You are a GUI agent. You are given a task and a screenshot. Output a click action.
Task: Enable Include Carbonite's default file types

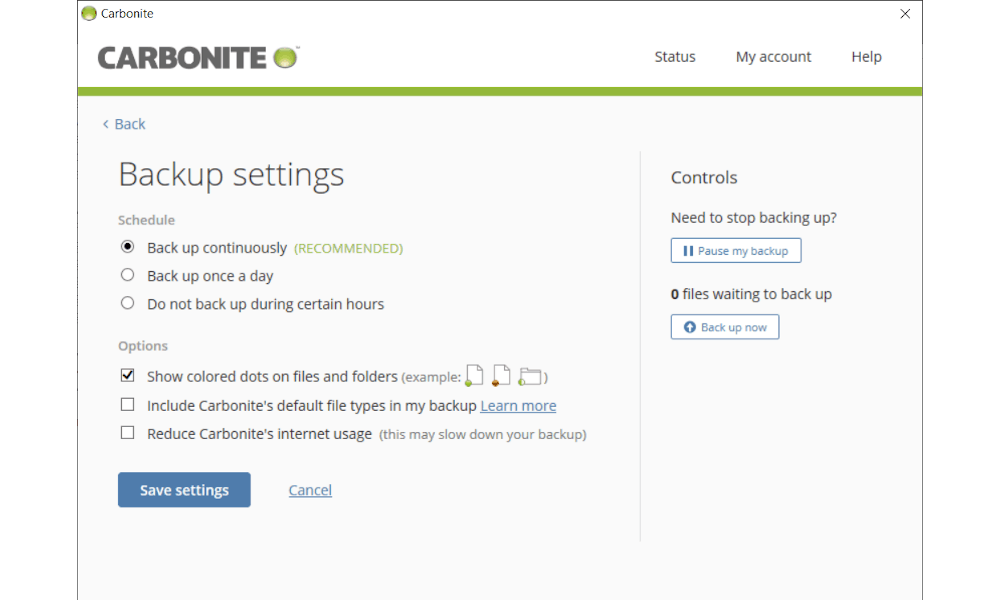[127, 405]
